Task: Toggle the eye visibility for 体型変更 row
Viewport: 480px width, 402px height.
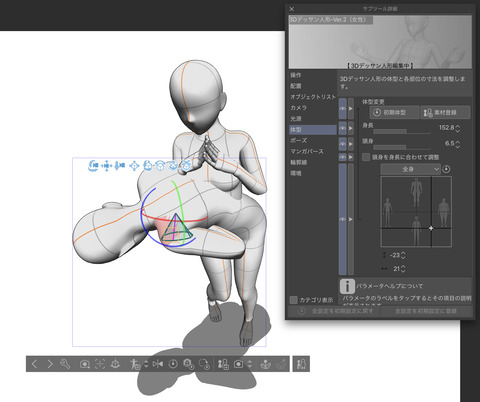Action: pyautogui.click(x=343, y=109)
